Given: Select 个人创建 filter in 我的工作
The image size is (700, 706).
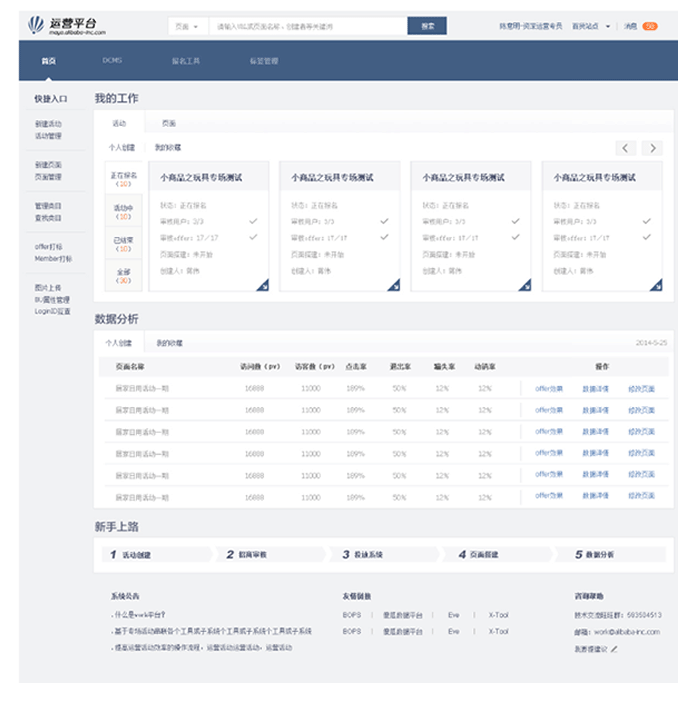Looking at the screenshot, I should 122,147.
